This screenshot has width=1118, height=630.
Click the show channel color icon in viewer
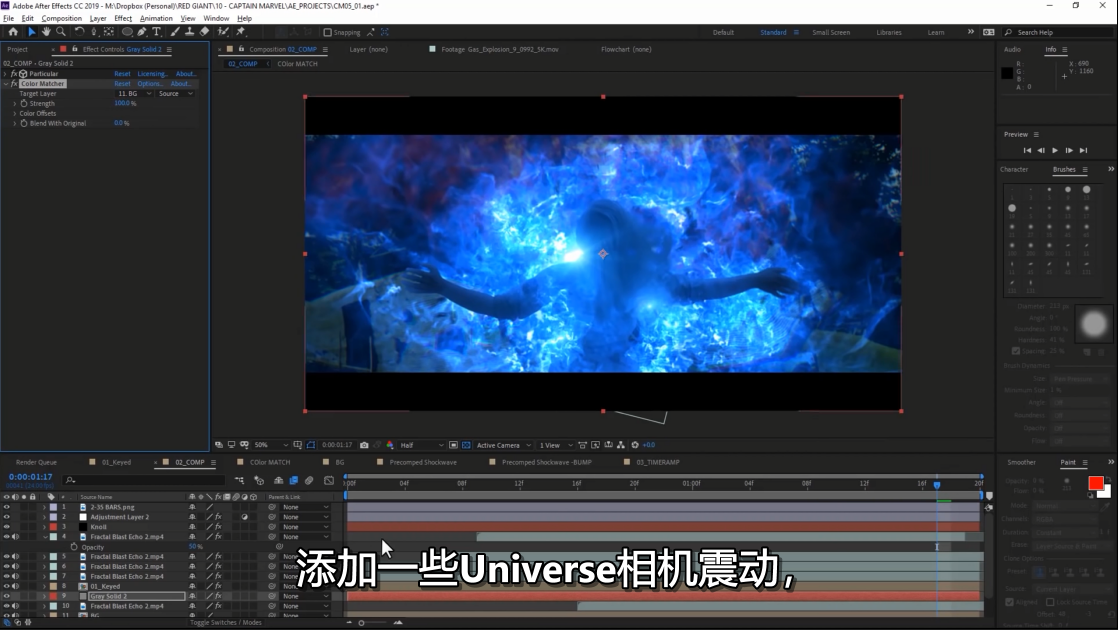coord(389,445)
